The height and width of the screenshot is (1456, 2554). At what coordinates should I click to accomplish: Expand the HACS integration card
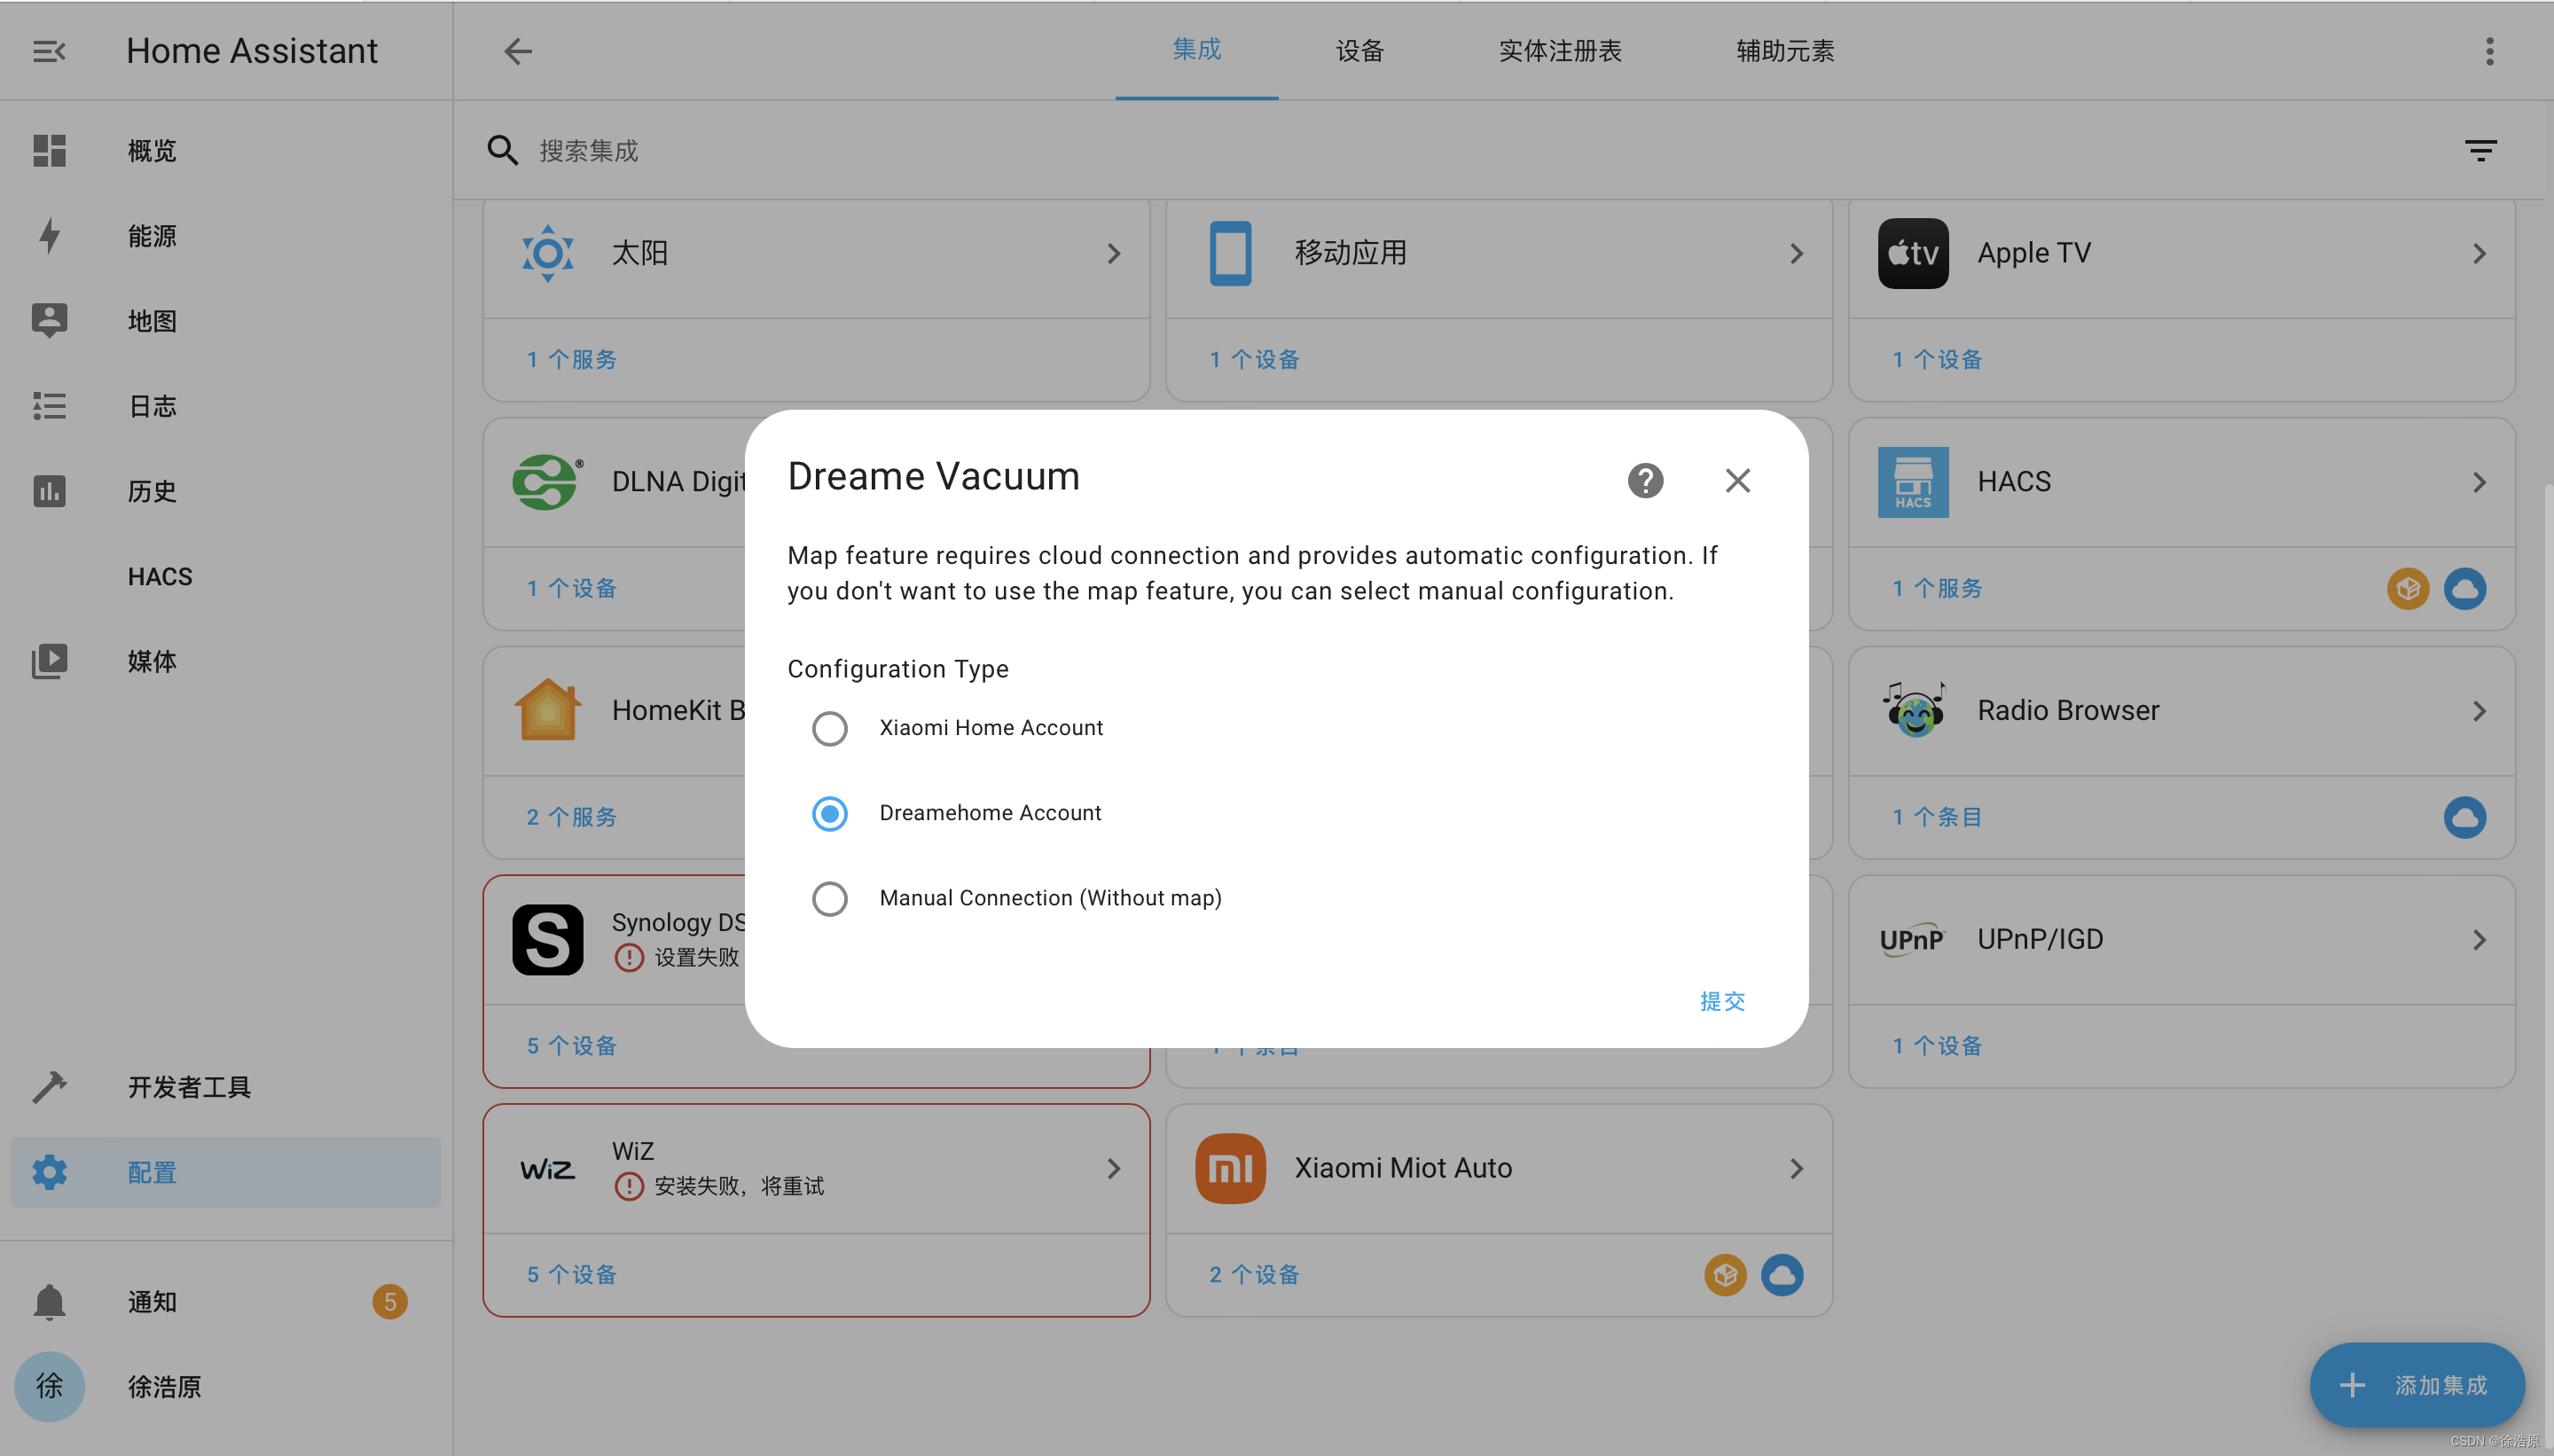click(2479, 482)
